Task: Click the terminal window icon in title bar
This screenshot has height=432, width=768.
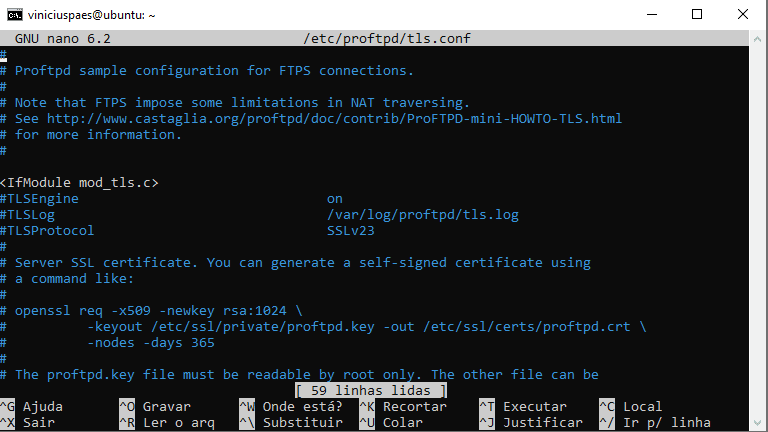Action: coord(15,15)
